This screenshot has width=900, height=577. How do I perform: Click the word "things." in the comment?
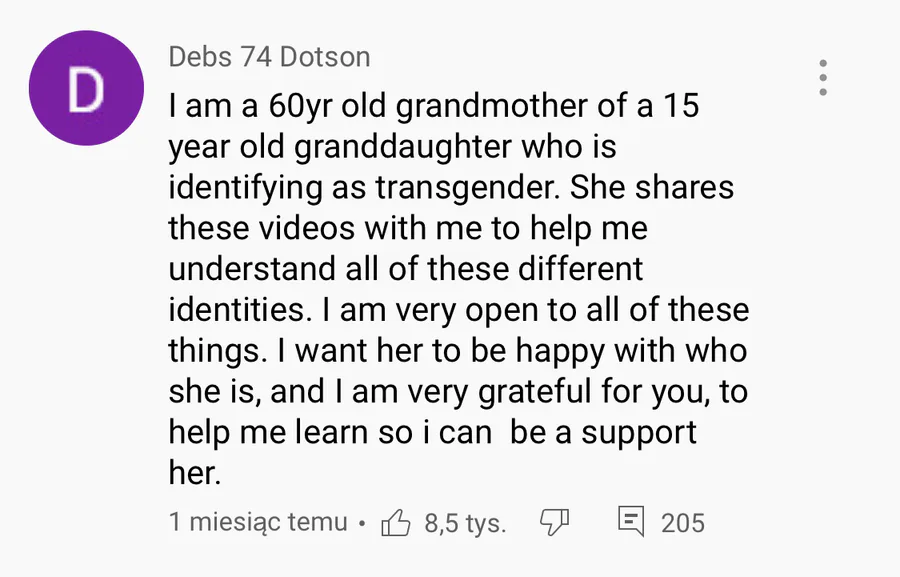214,351
